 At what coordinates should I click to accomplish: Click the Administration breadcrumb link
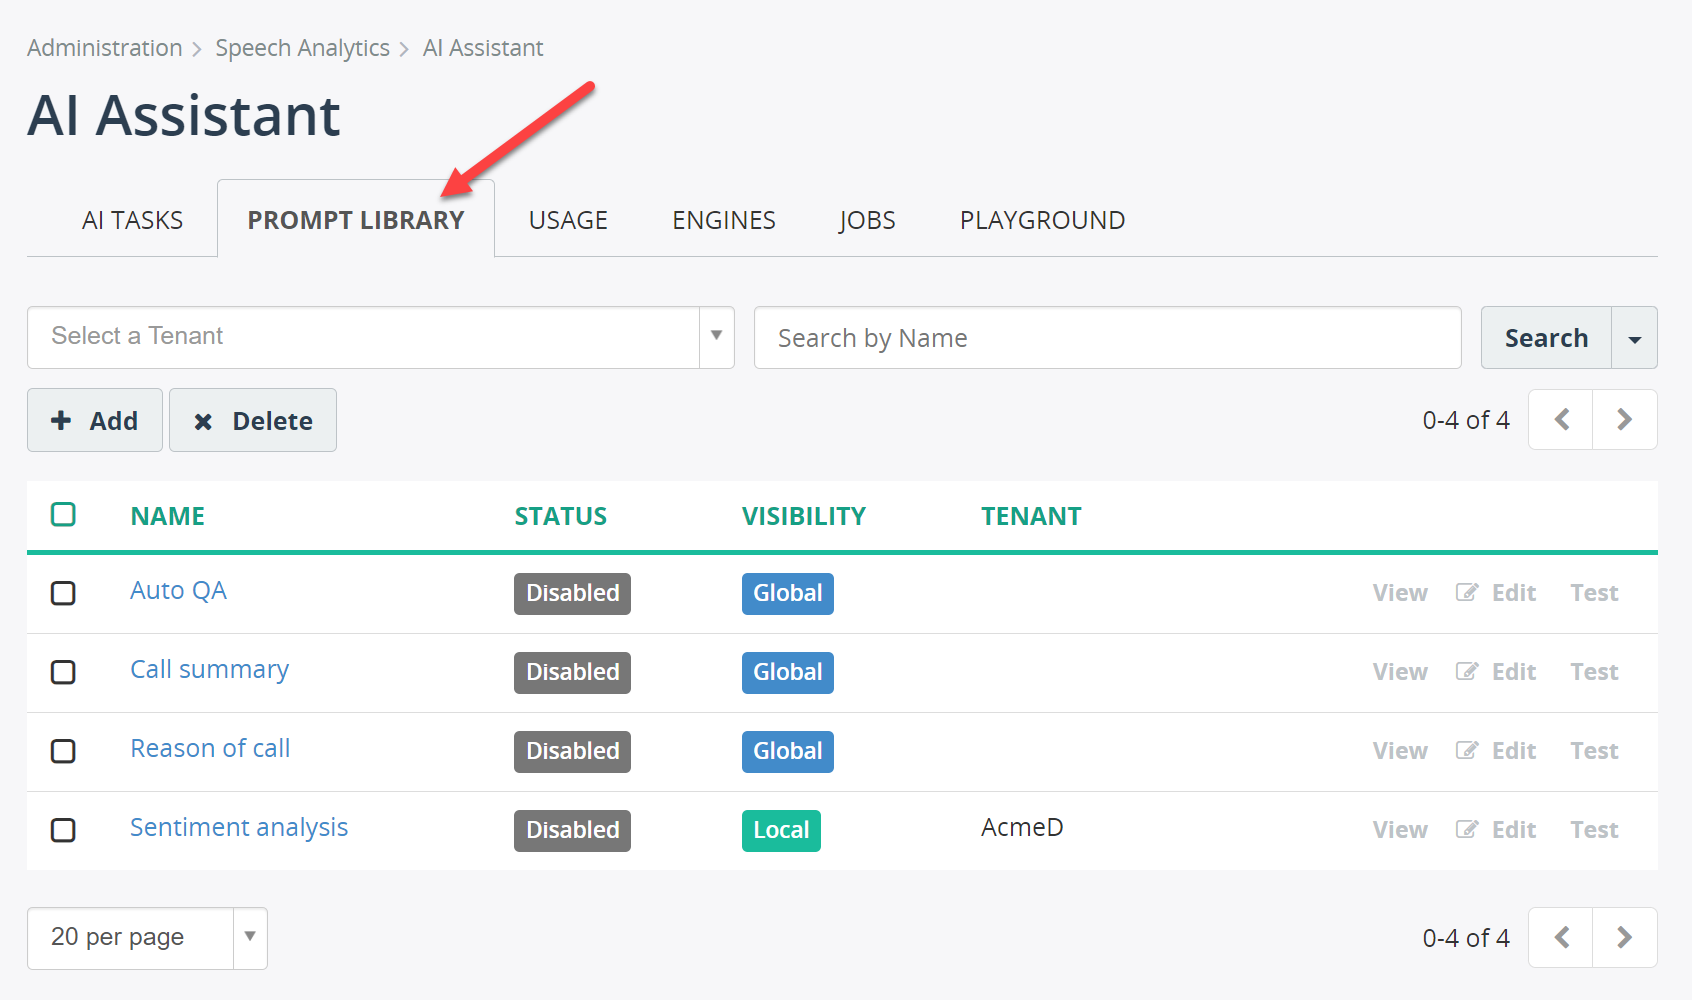click(105, 48)
